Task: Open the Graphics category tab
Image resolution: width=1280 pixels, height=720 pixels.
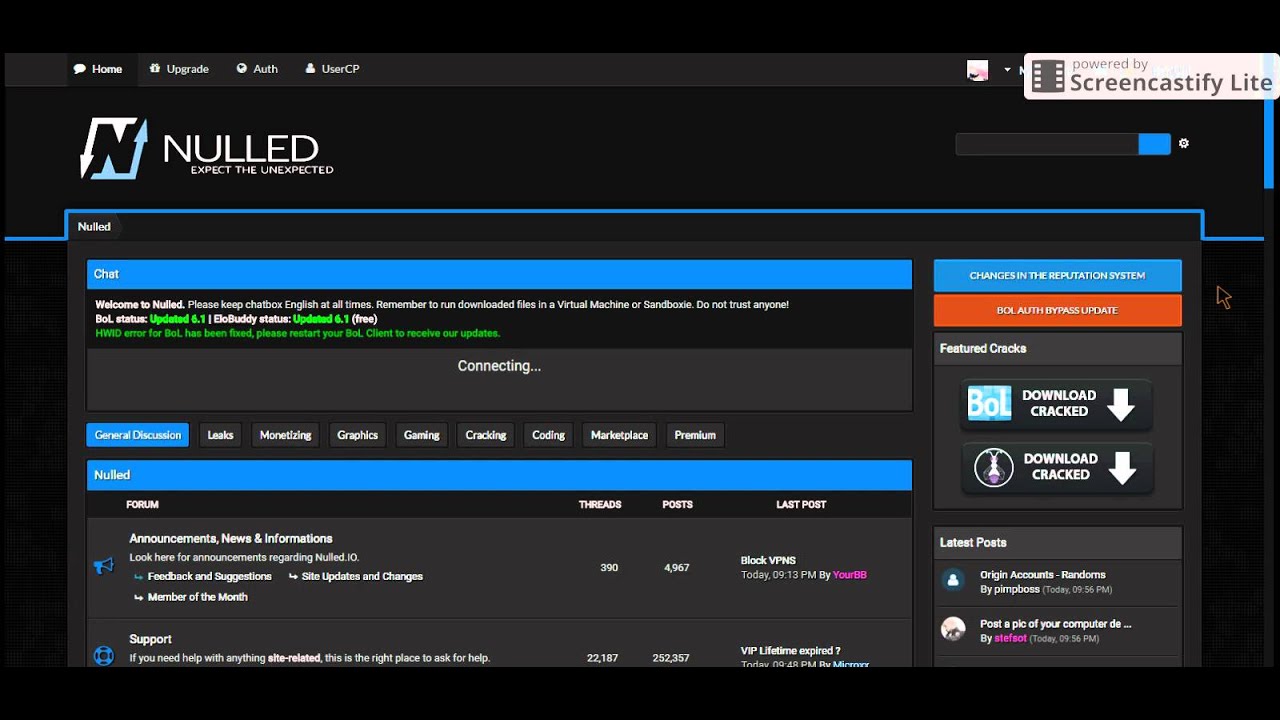Action: pyautogui.click(x=357, y=435)
